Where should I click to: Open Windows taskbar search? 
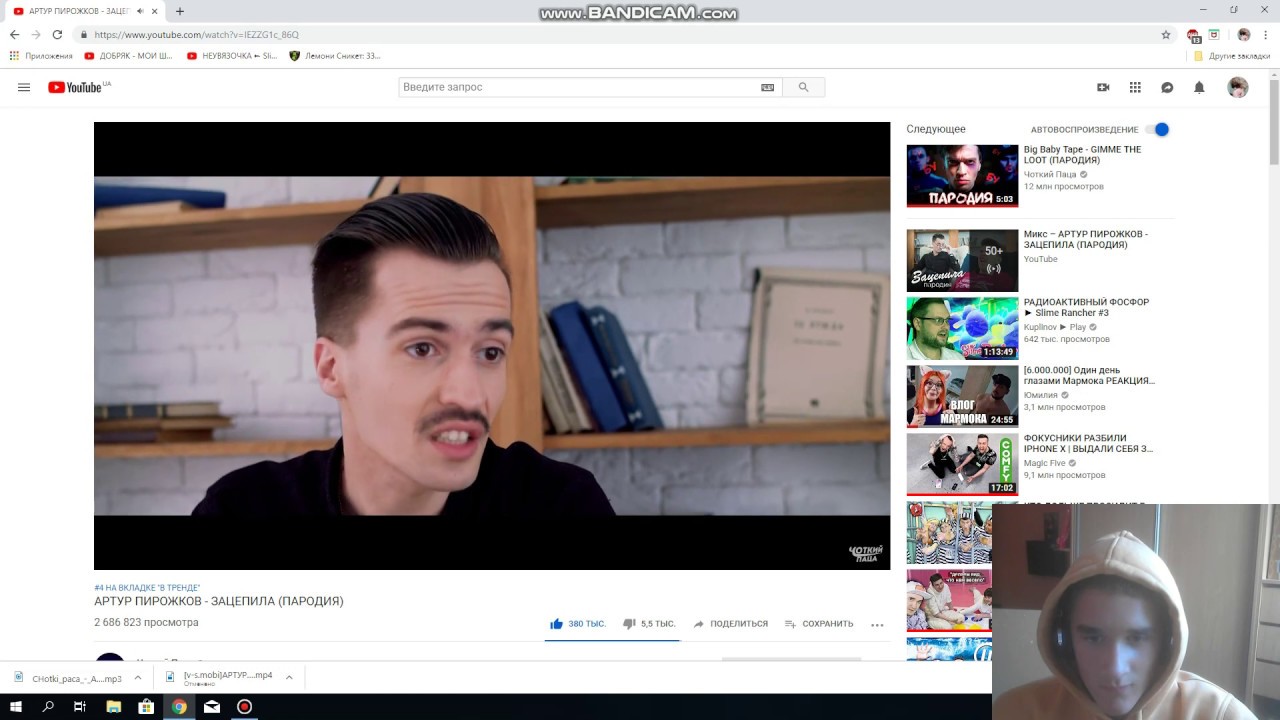[48, 706]
